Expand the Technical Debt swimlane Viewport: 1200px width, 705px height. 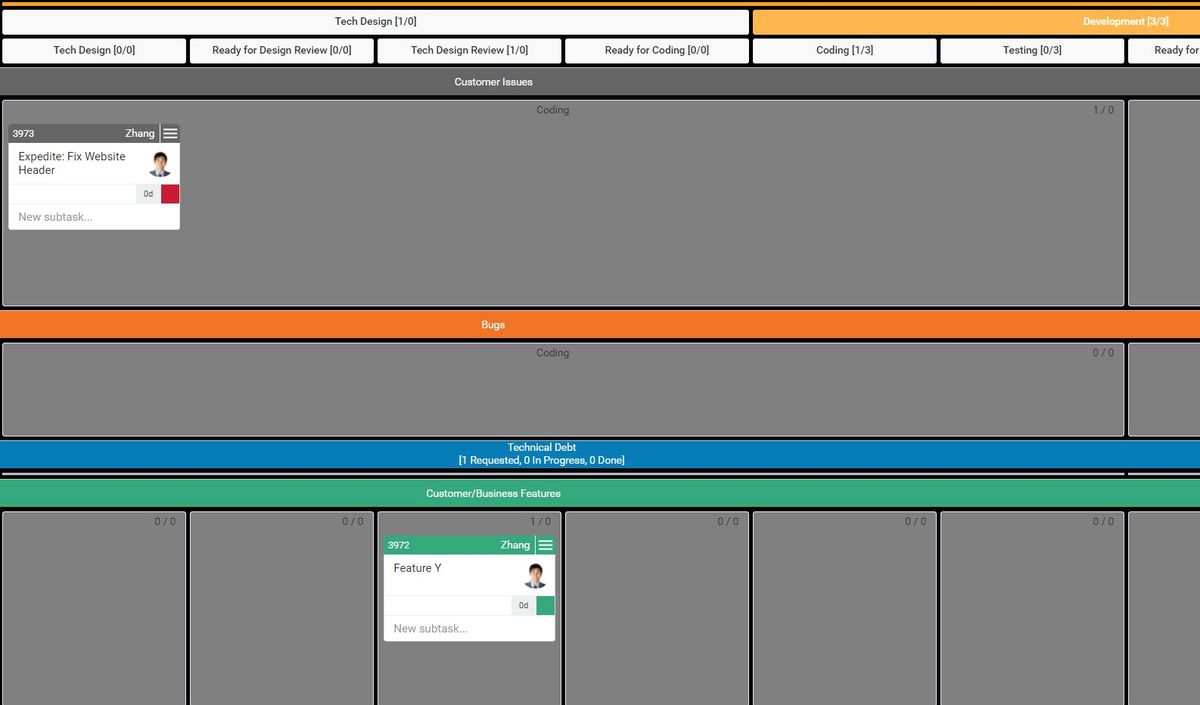(542, 453)
